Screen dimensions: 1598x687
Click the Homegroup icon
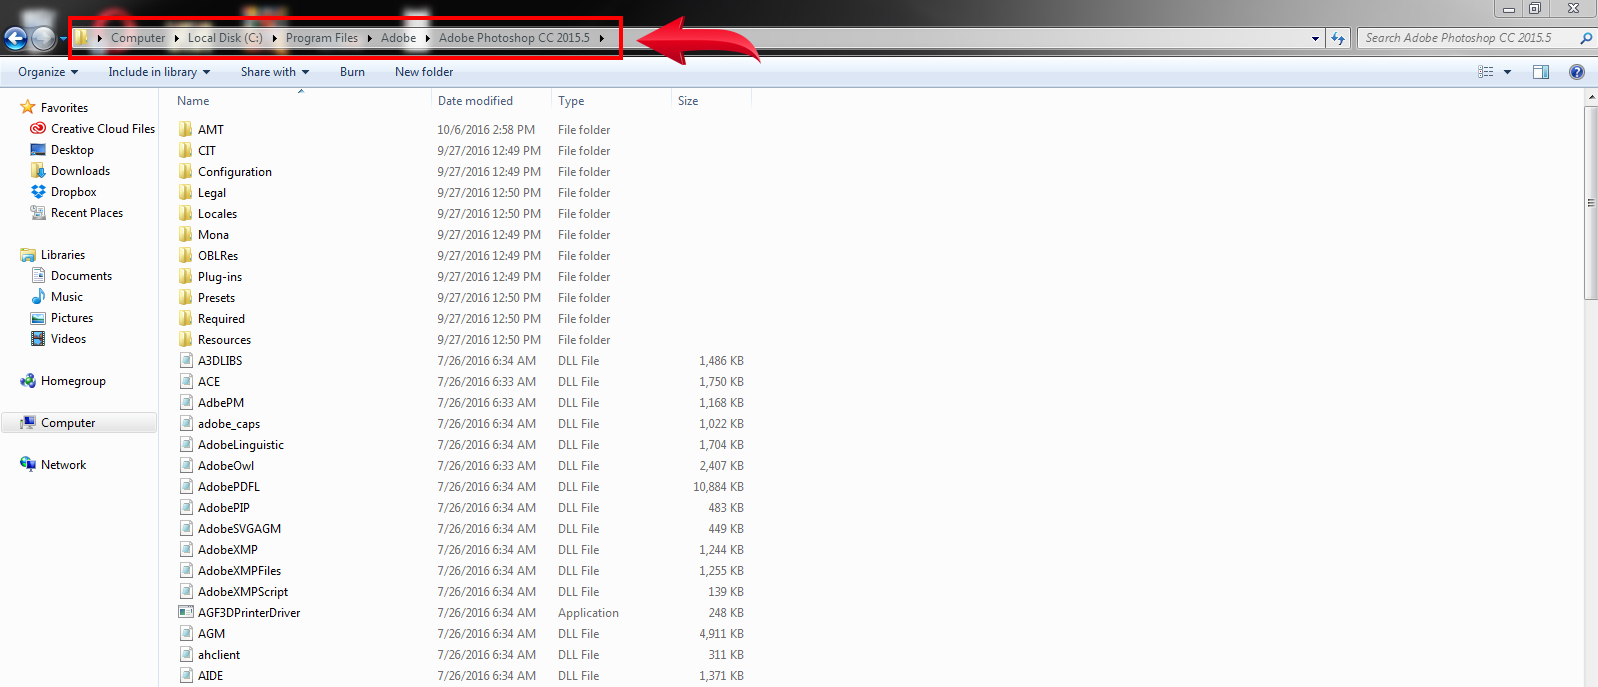[x=28, y=381]
